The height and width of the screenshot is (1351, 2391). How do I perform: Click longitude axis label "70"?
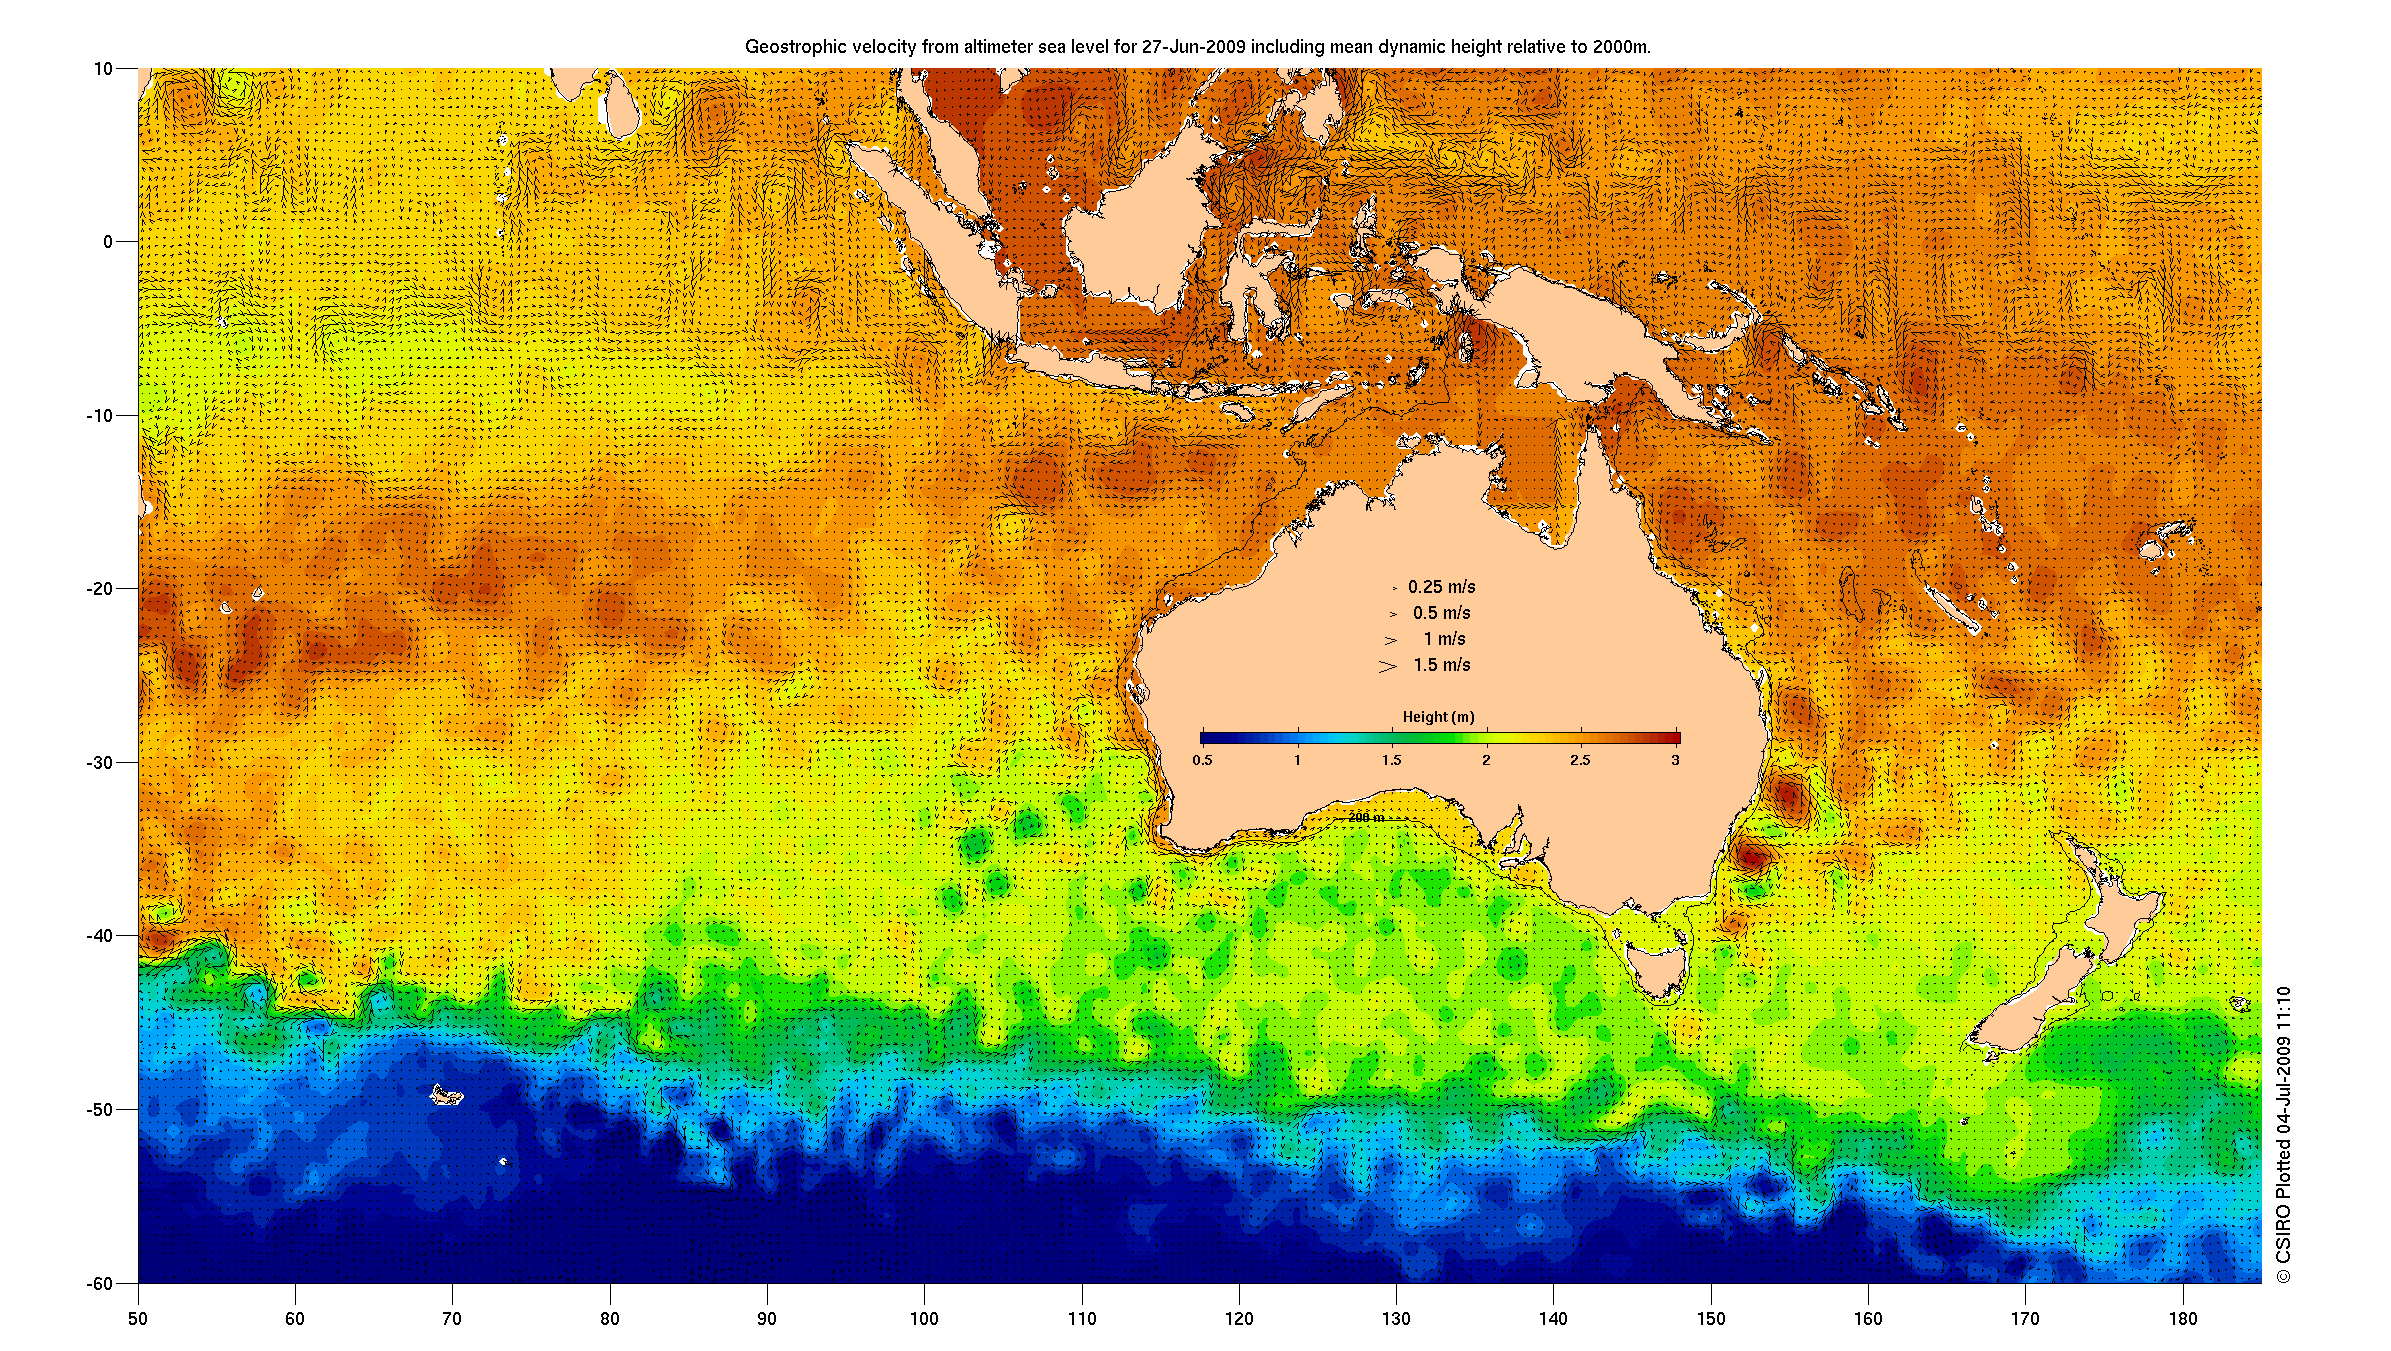[452, 1319]
